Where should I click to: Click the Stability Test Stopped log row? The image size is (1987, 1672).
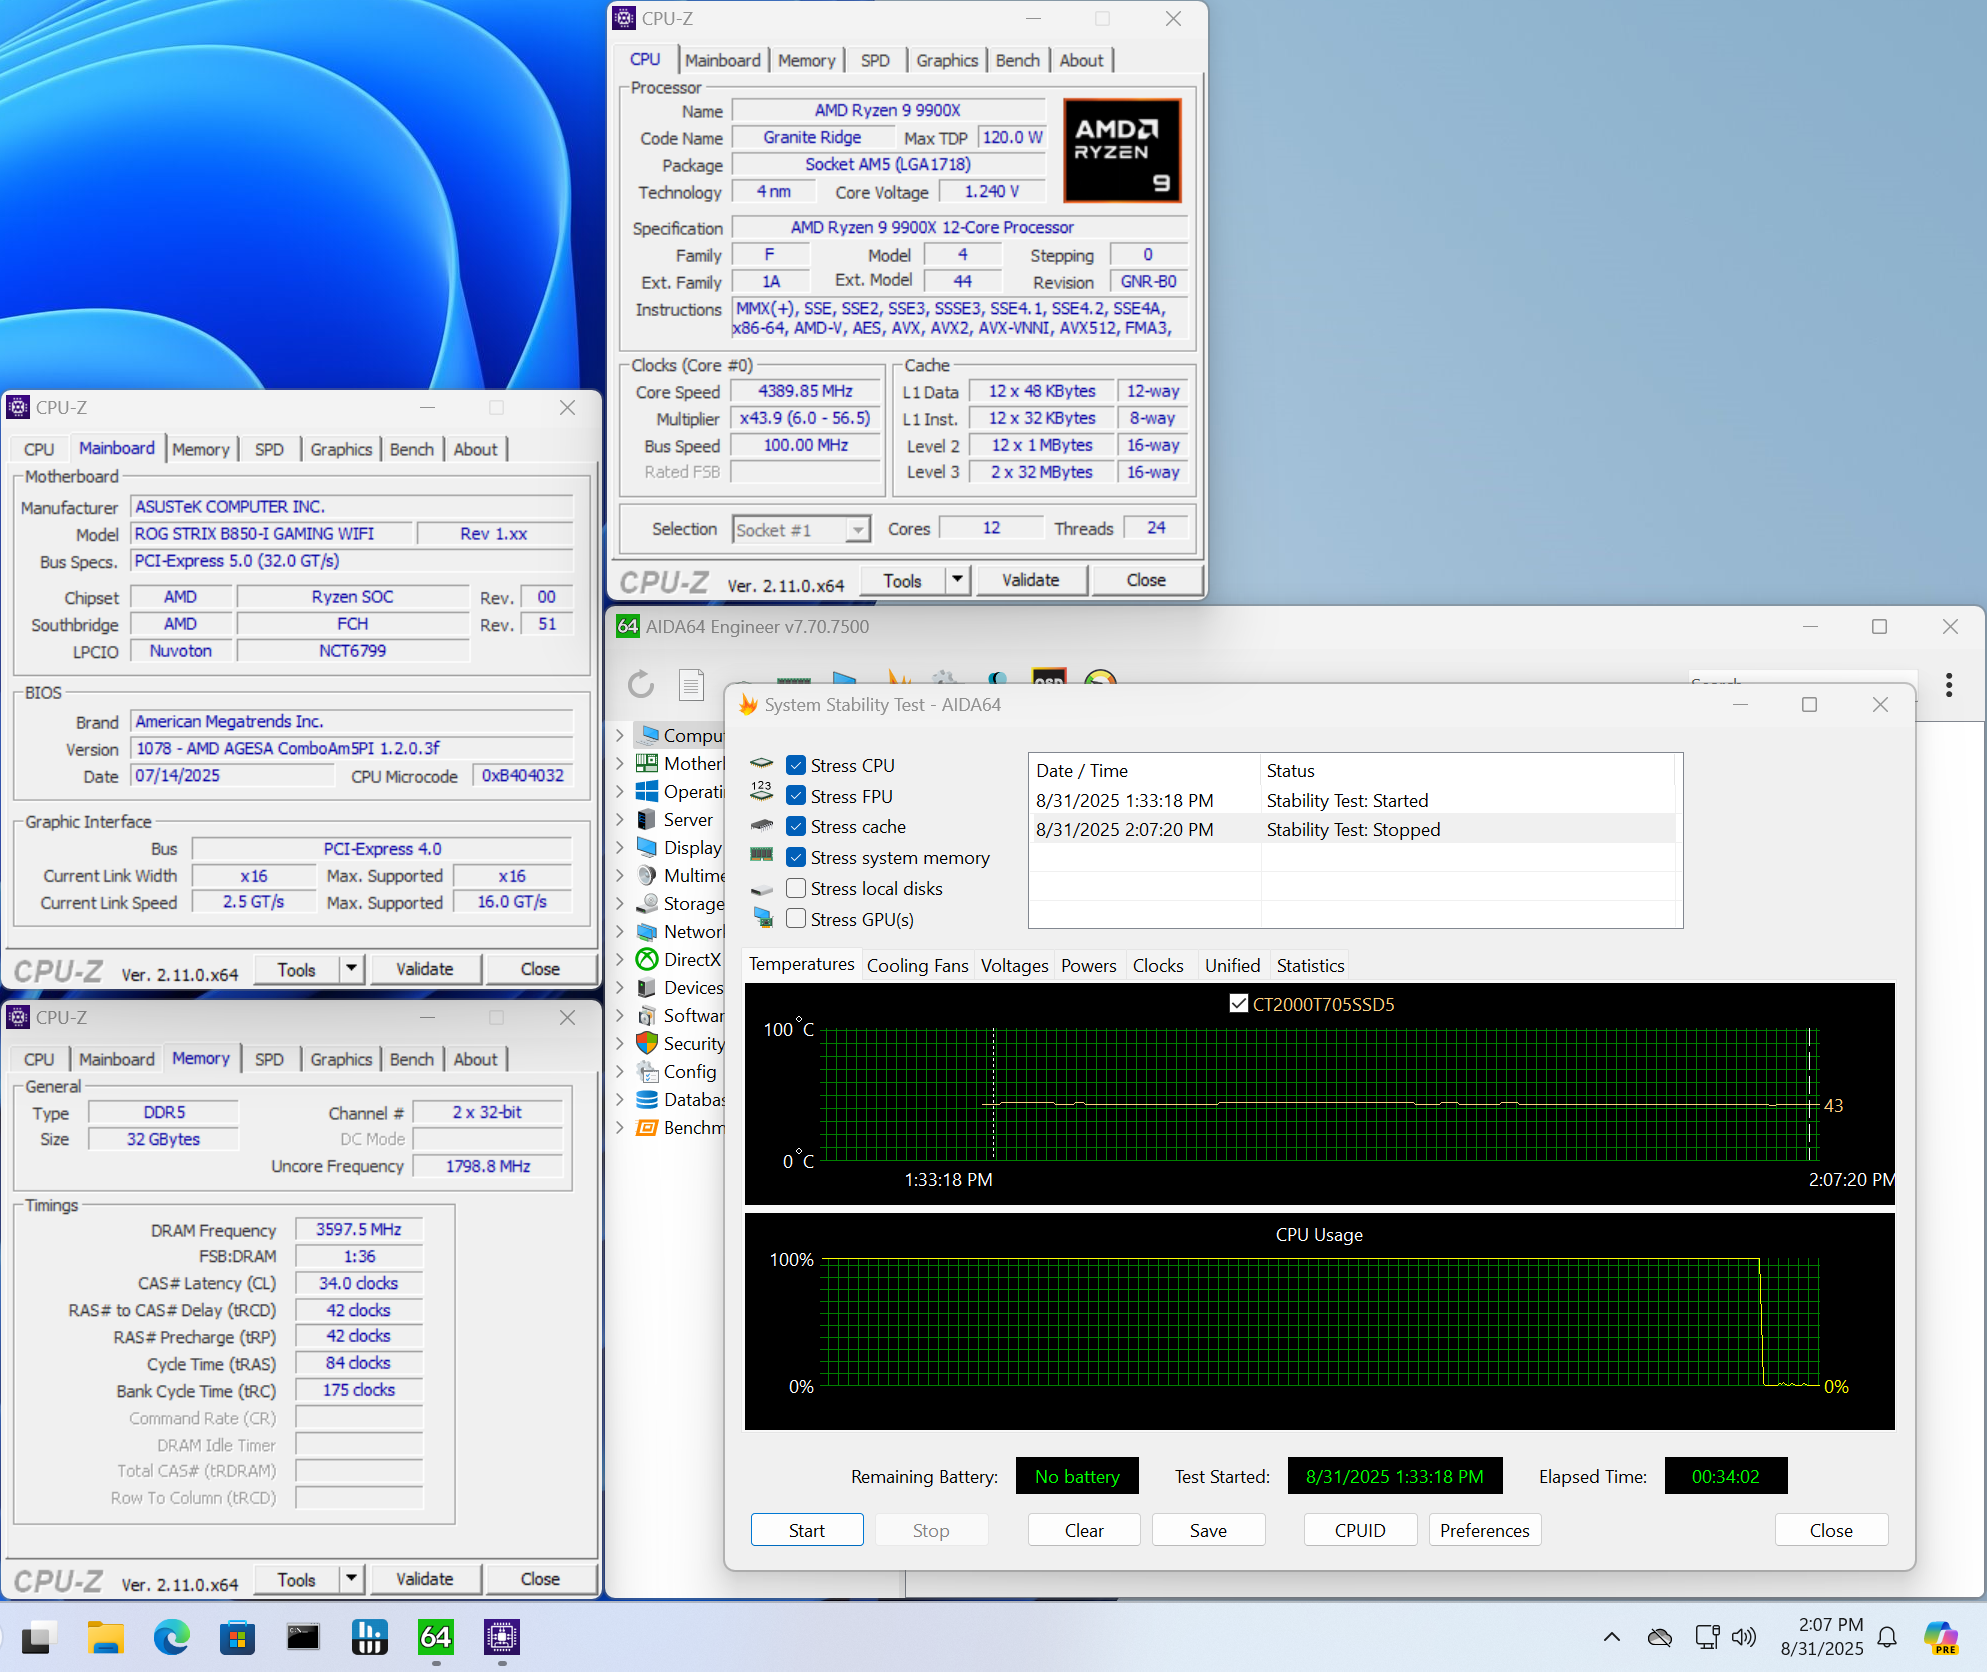tap(1352, 829)
